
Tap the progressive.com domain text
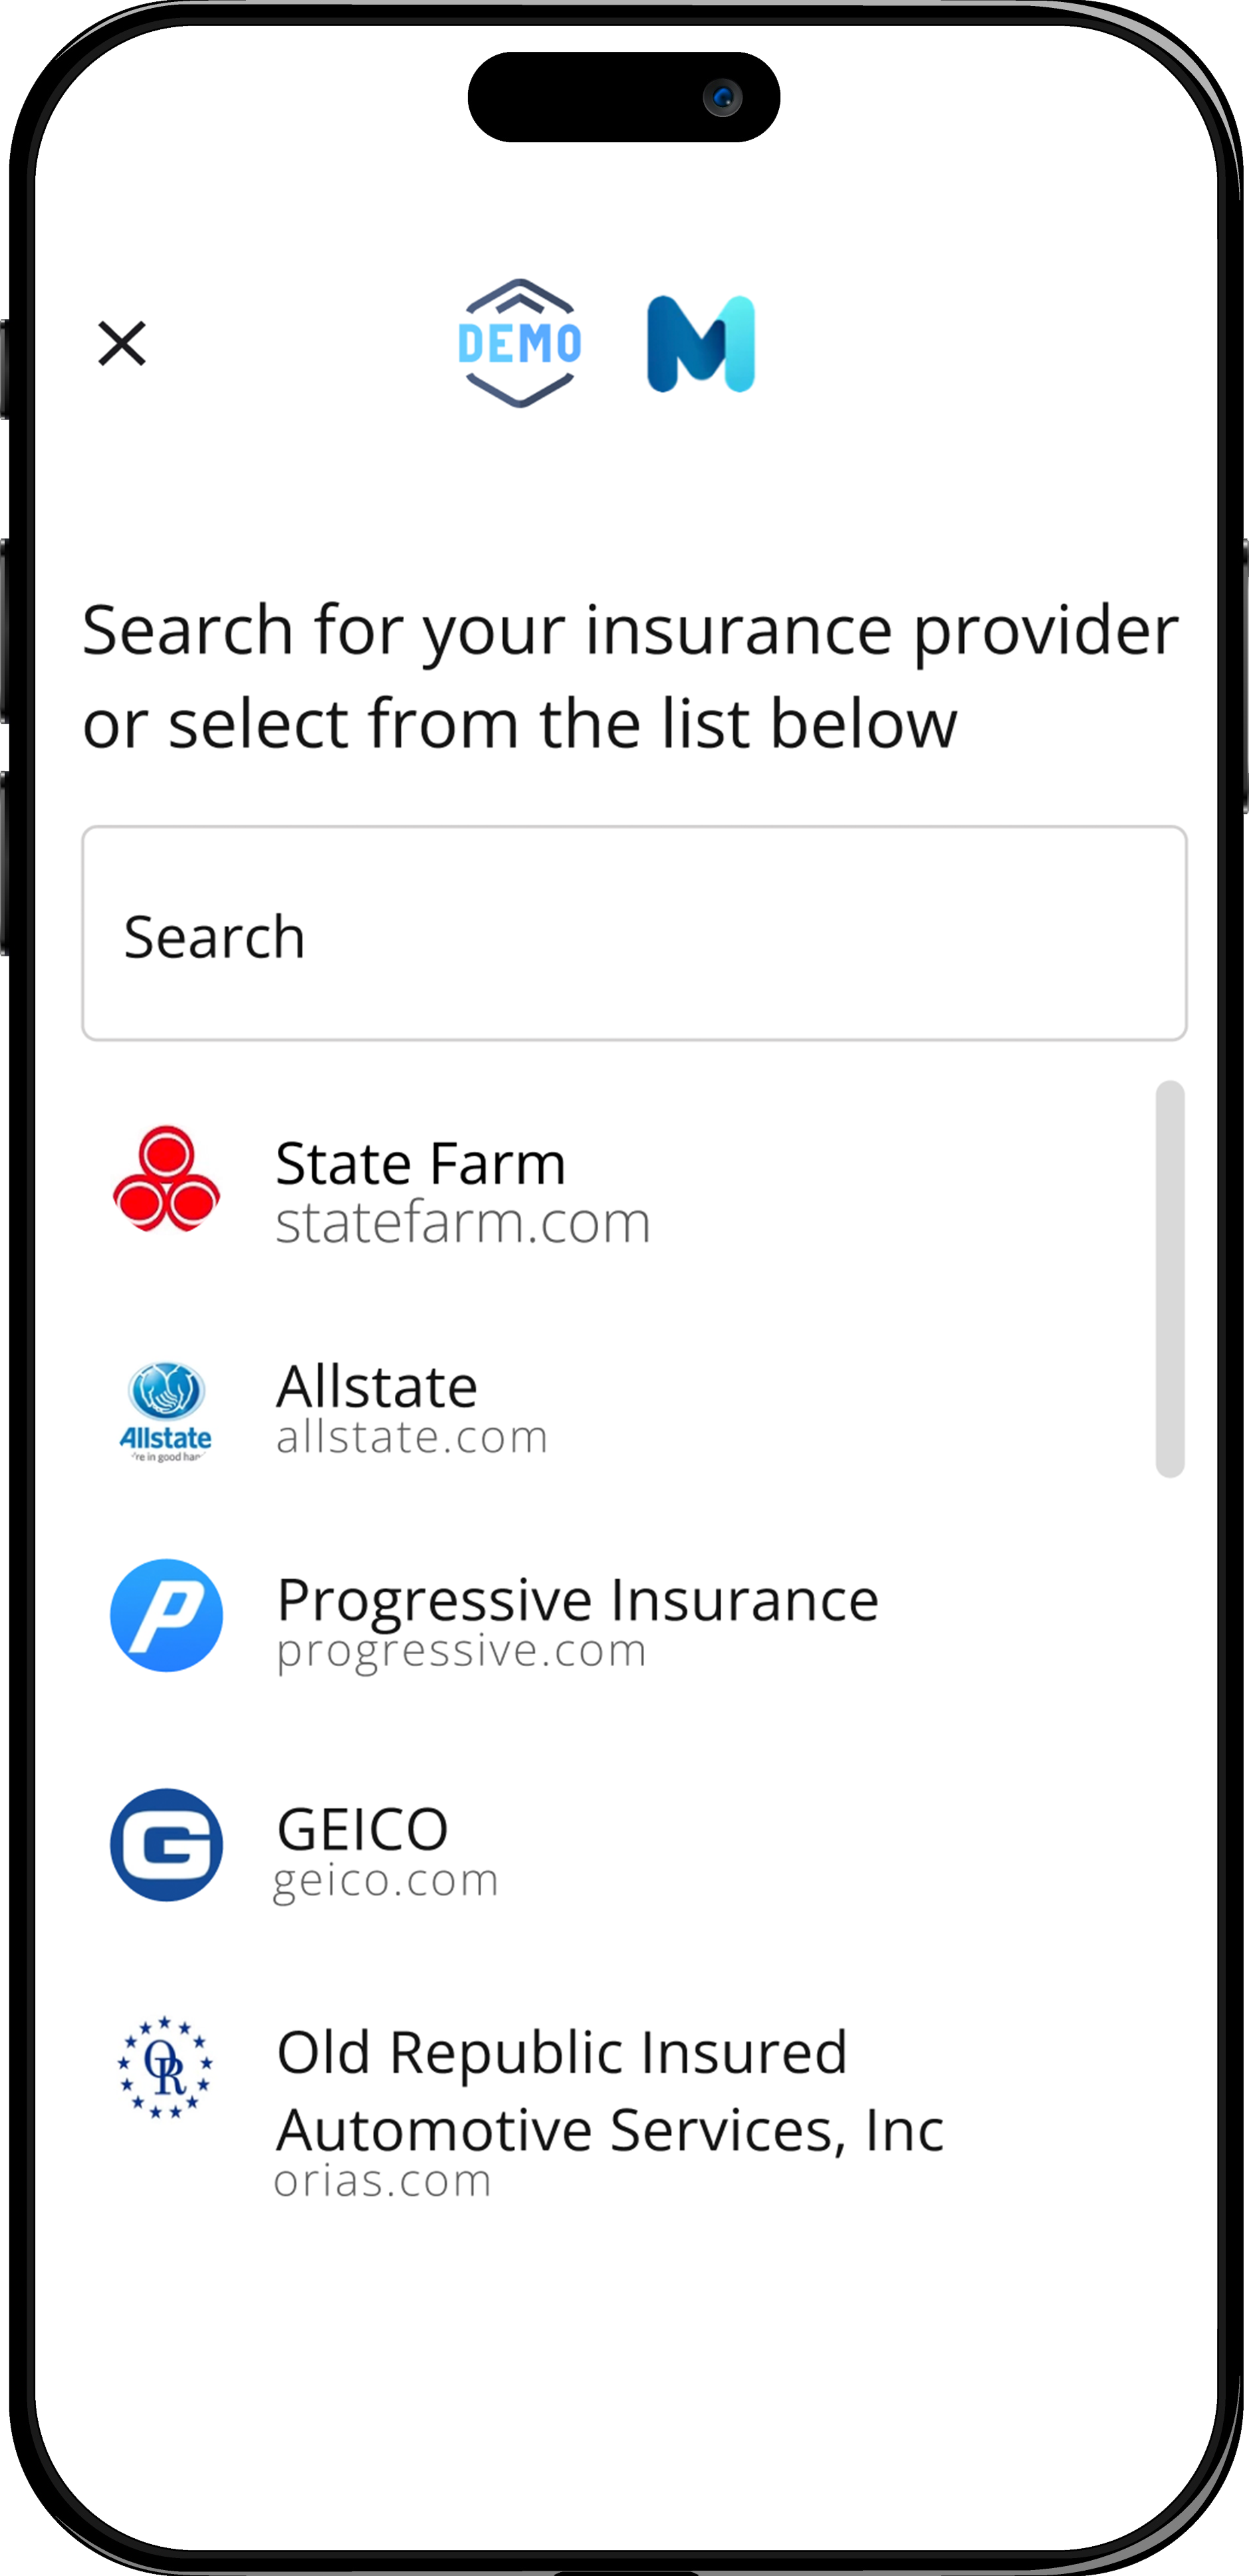(x=461, y=1651)
